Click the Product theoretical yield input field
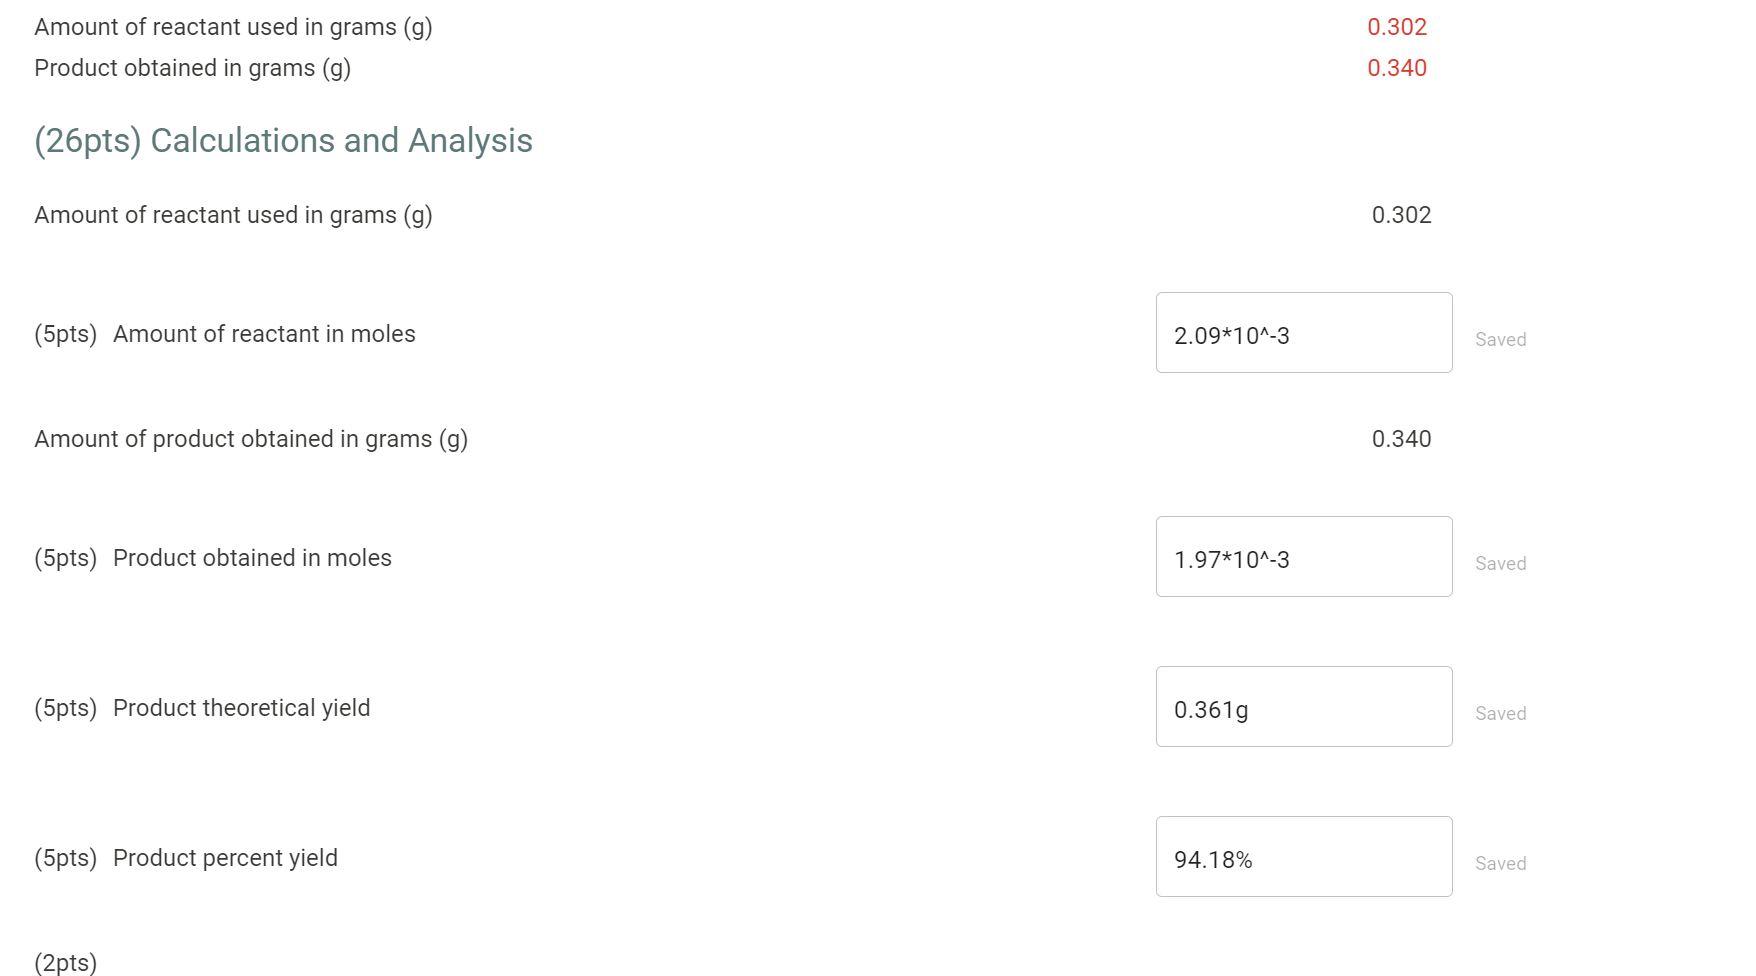 (1303, 706)
